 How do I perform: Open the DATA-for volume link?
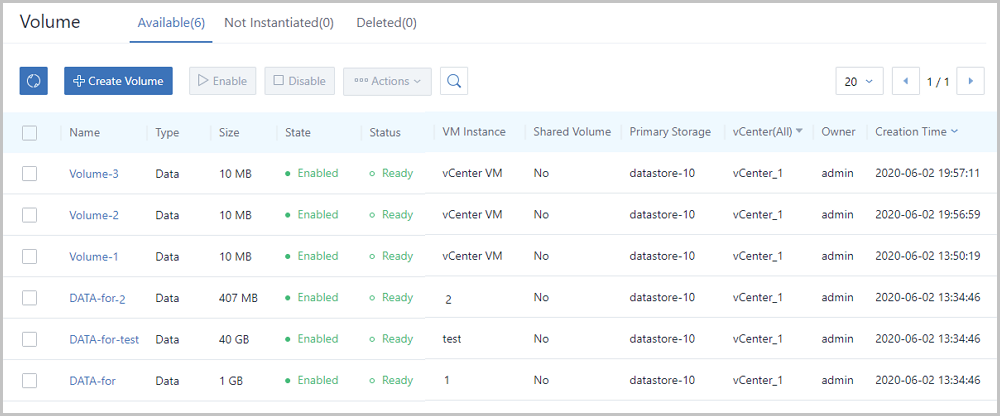click(92, 381)
